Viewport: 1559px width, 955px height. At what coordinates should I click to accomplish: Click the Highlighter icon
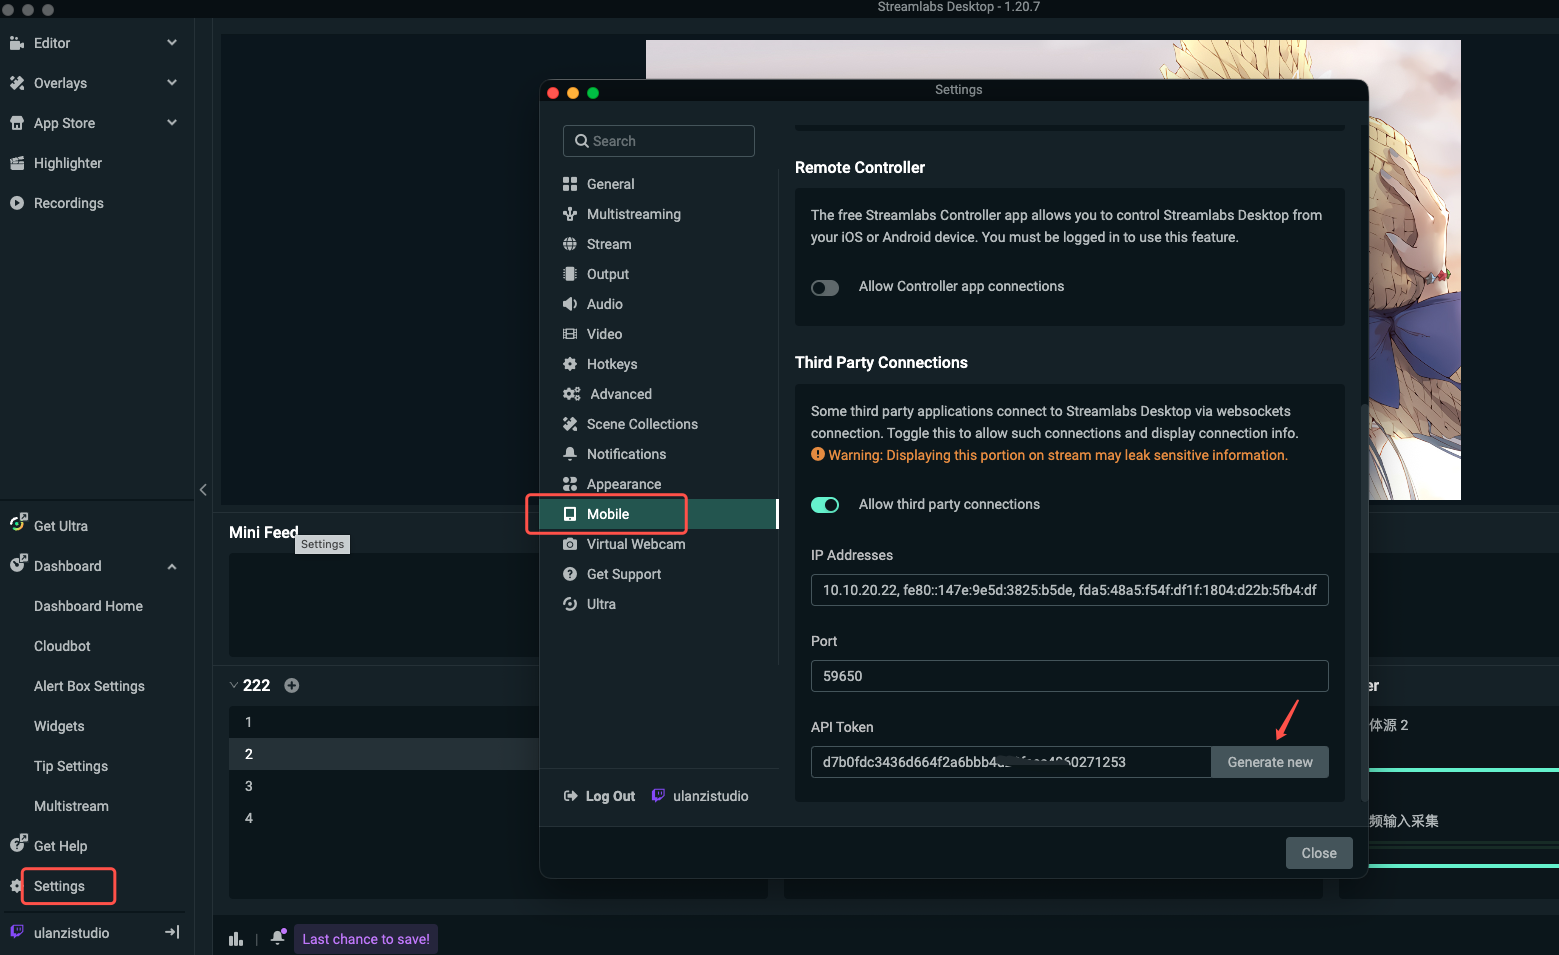pos(17,163)
